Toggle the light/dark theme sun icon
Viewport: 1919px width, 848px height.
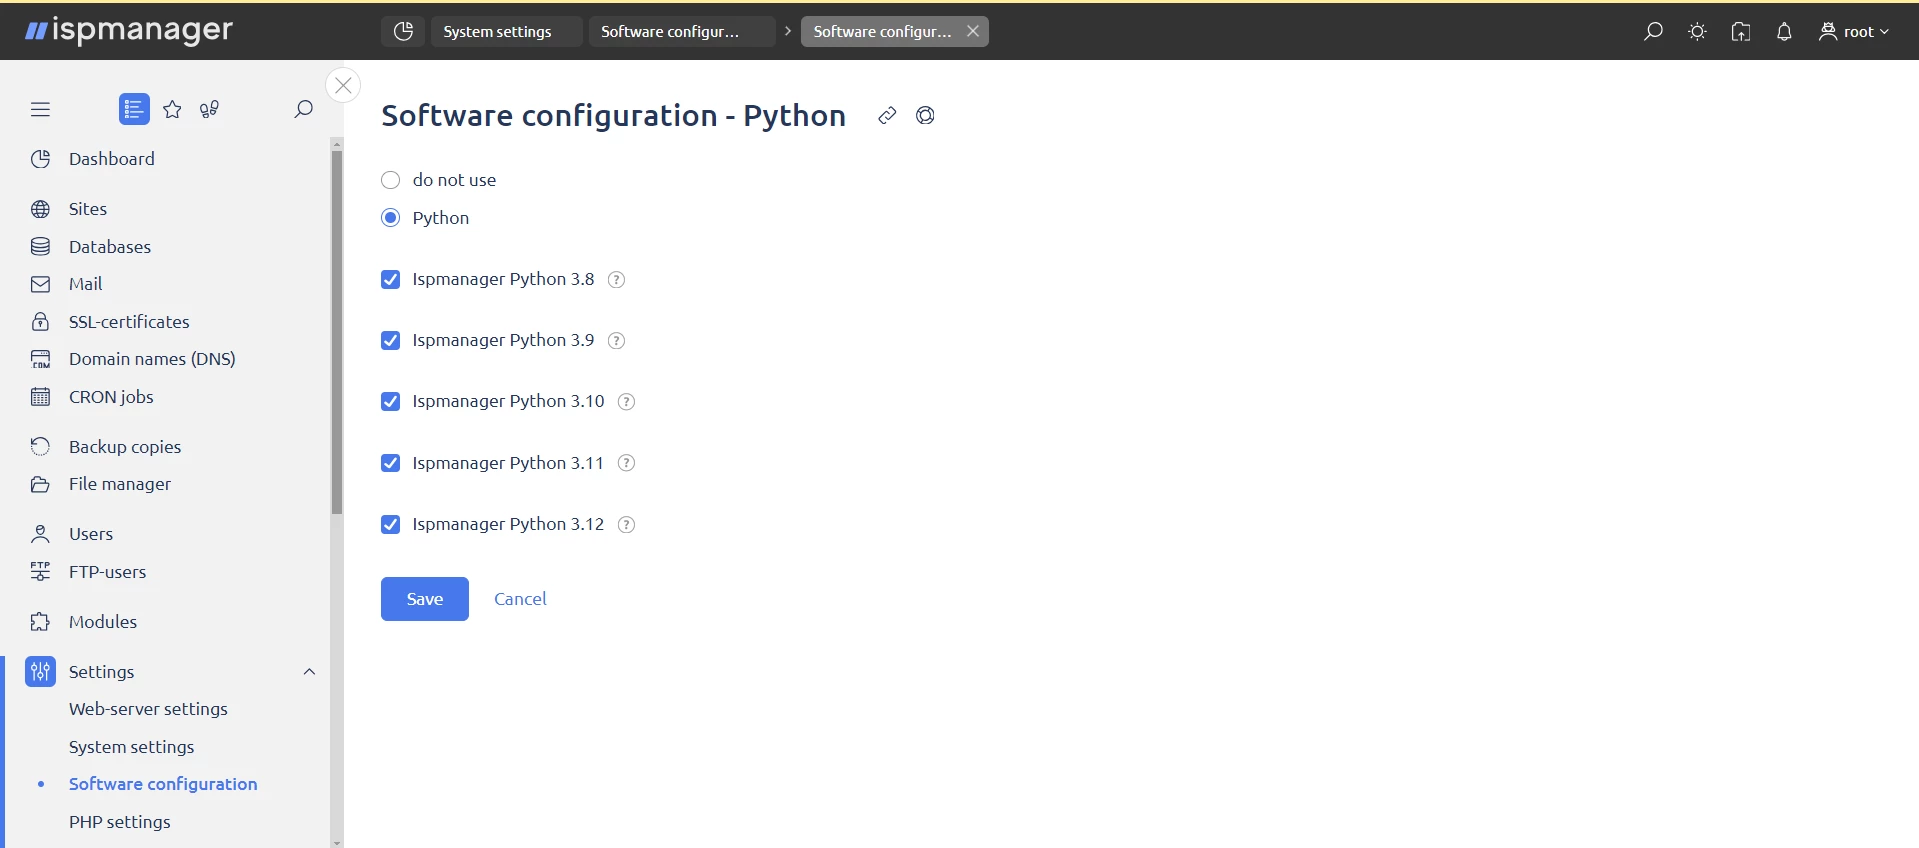(1697, 31)
